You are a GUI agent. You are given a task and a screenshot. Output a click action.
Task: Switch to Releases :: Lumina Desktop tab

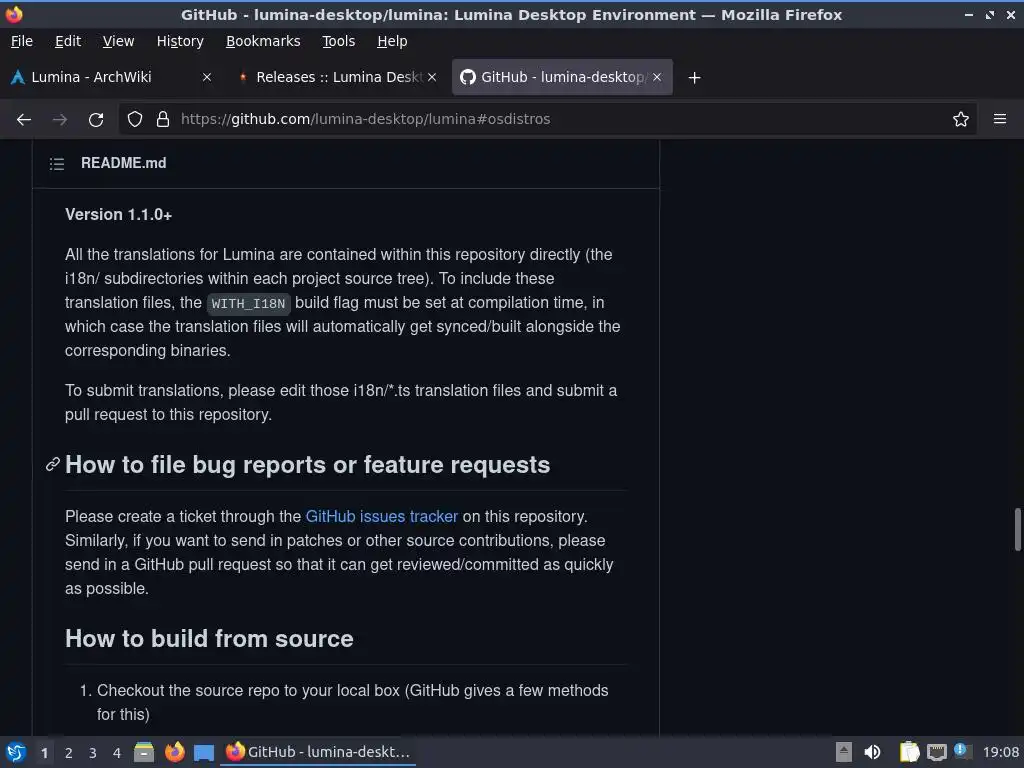tap(337, 77)
